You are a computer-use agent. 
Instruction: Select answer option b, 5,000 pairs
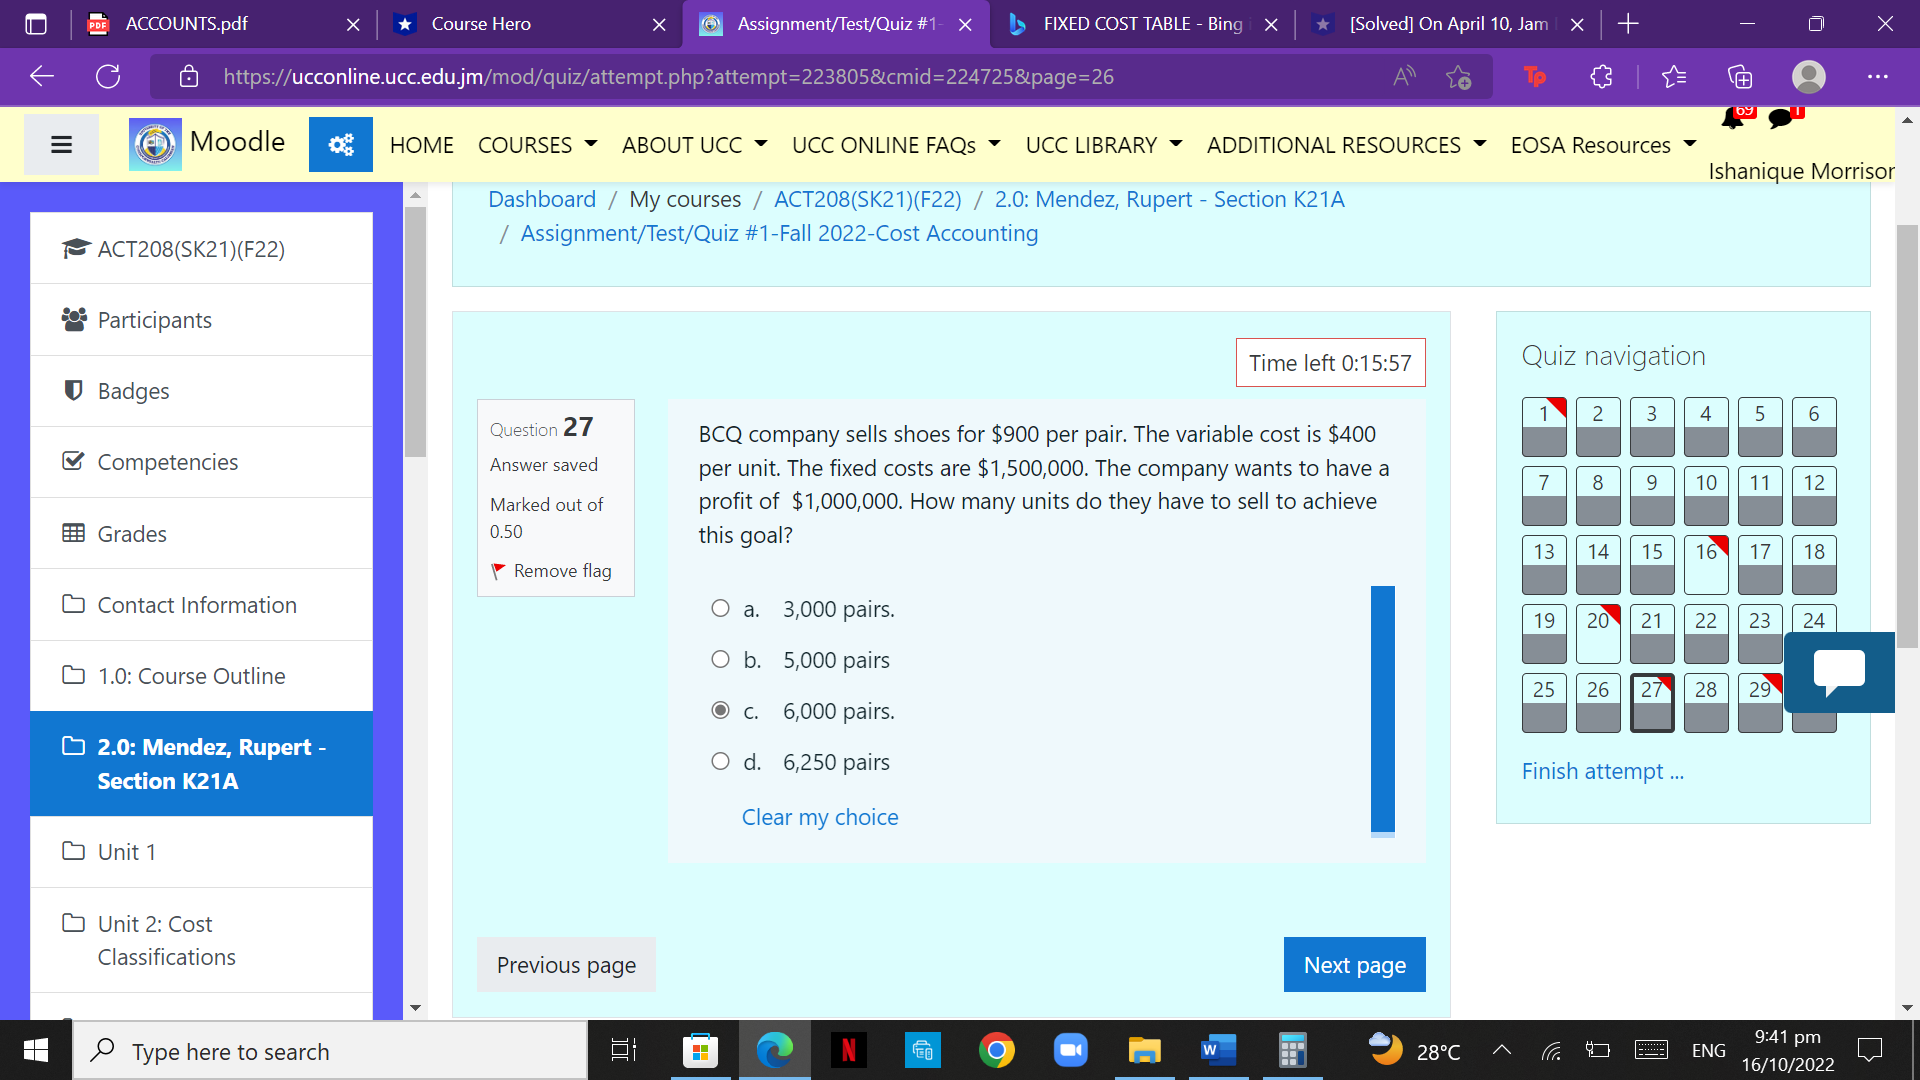click(x=720, y=659)
